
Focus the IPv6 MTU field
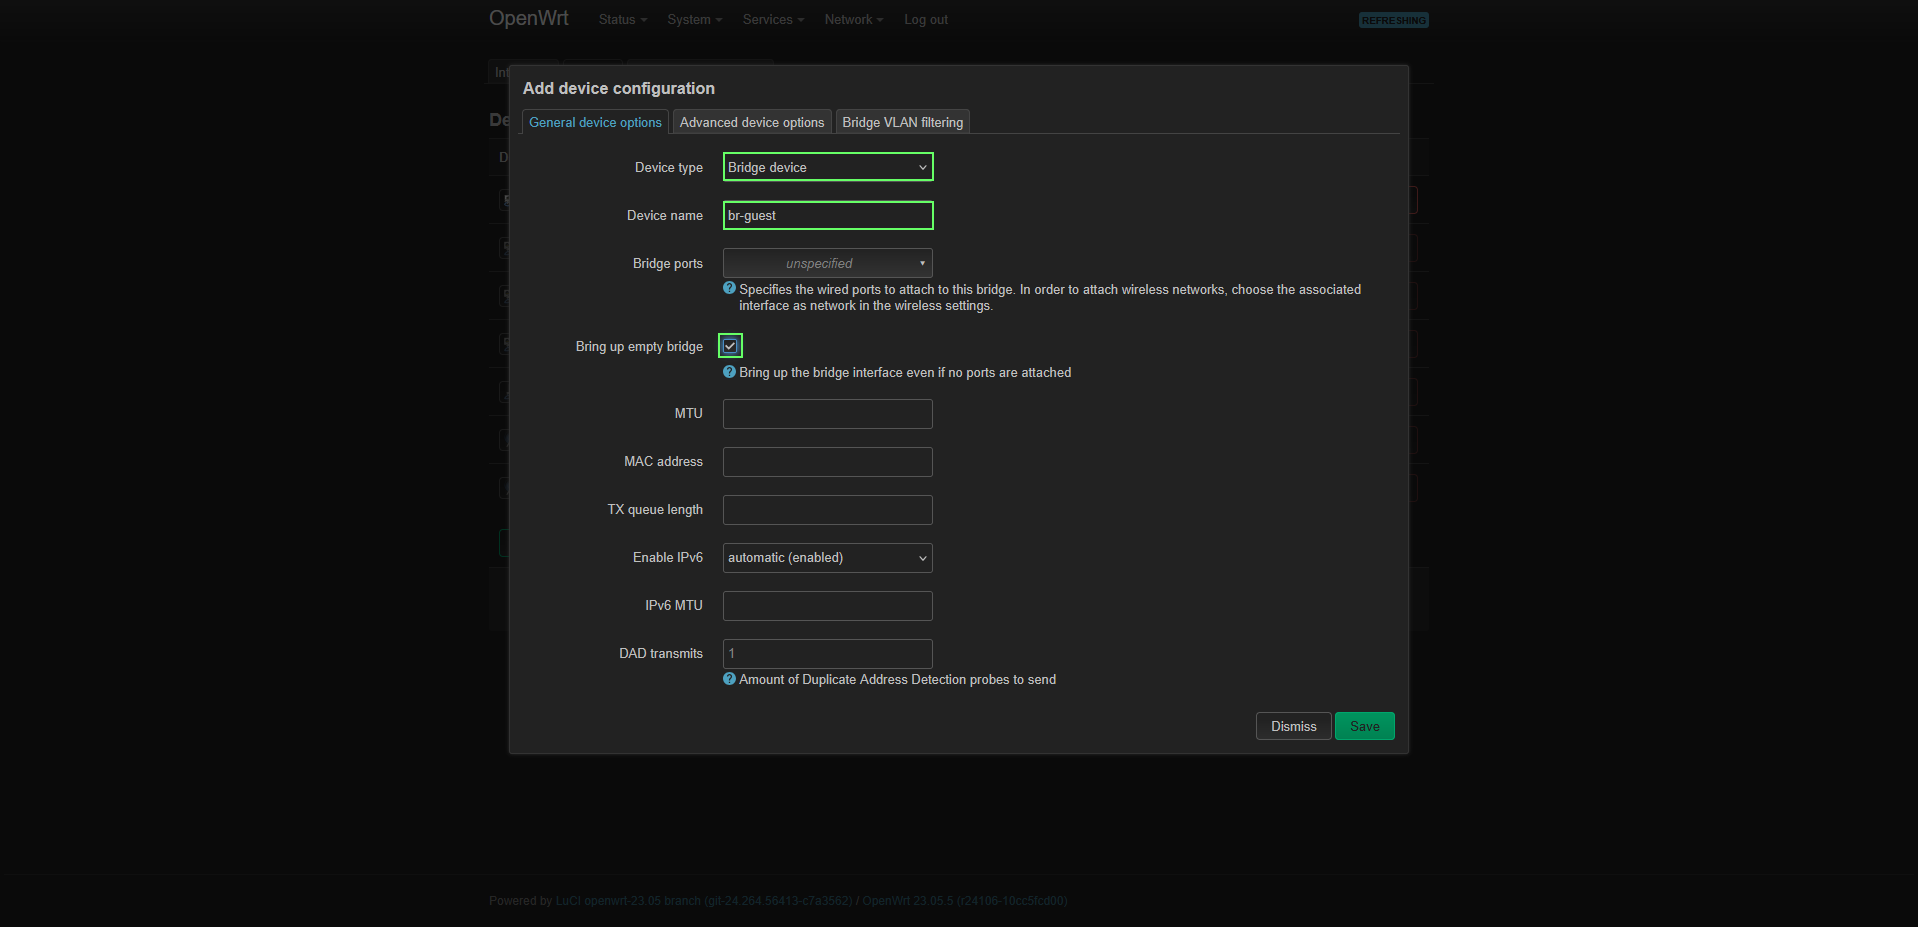pos(828,606)
